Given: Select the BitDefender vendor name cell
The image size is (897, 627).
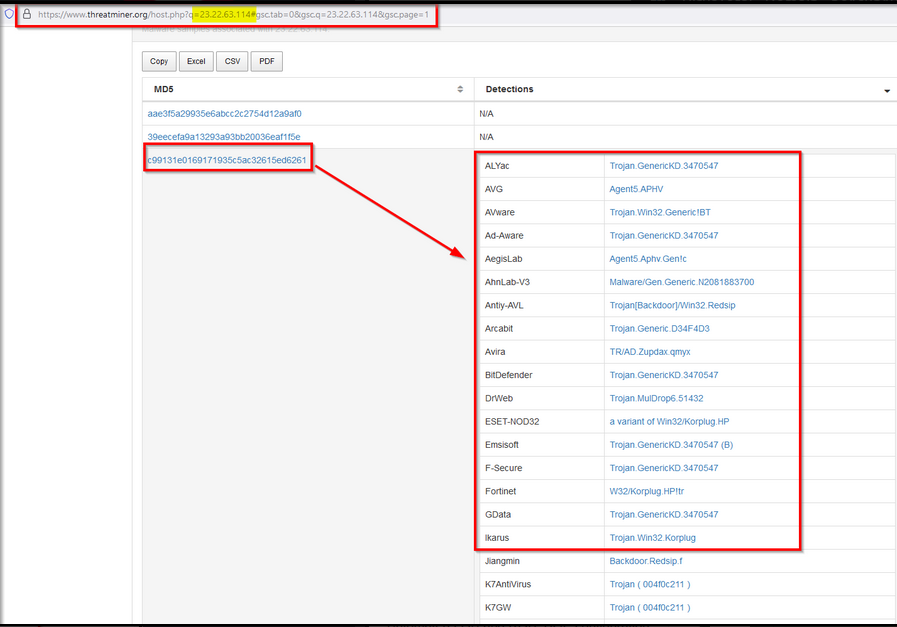Looking at the screenshot, I should (x=542, y=375).
